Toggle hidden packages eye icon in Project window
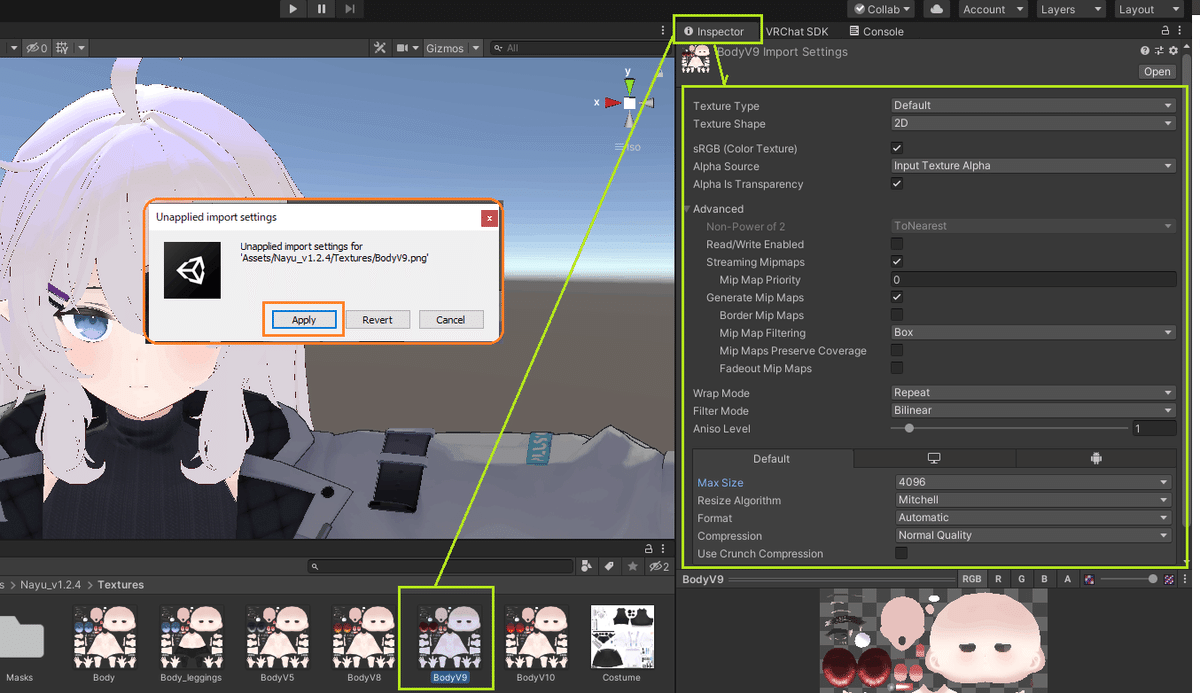Viewport: 1200px width, 693px height. pos(658,567)
